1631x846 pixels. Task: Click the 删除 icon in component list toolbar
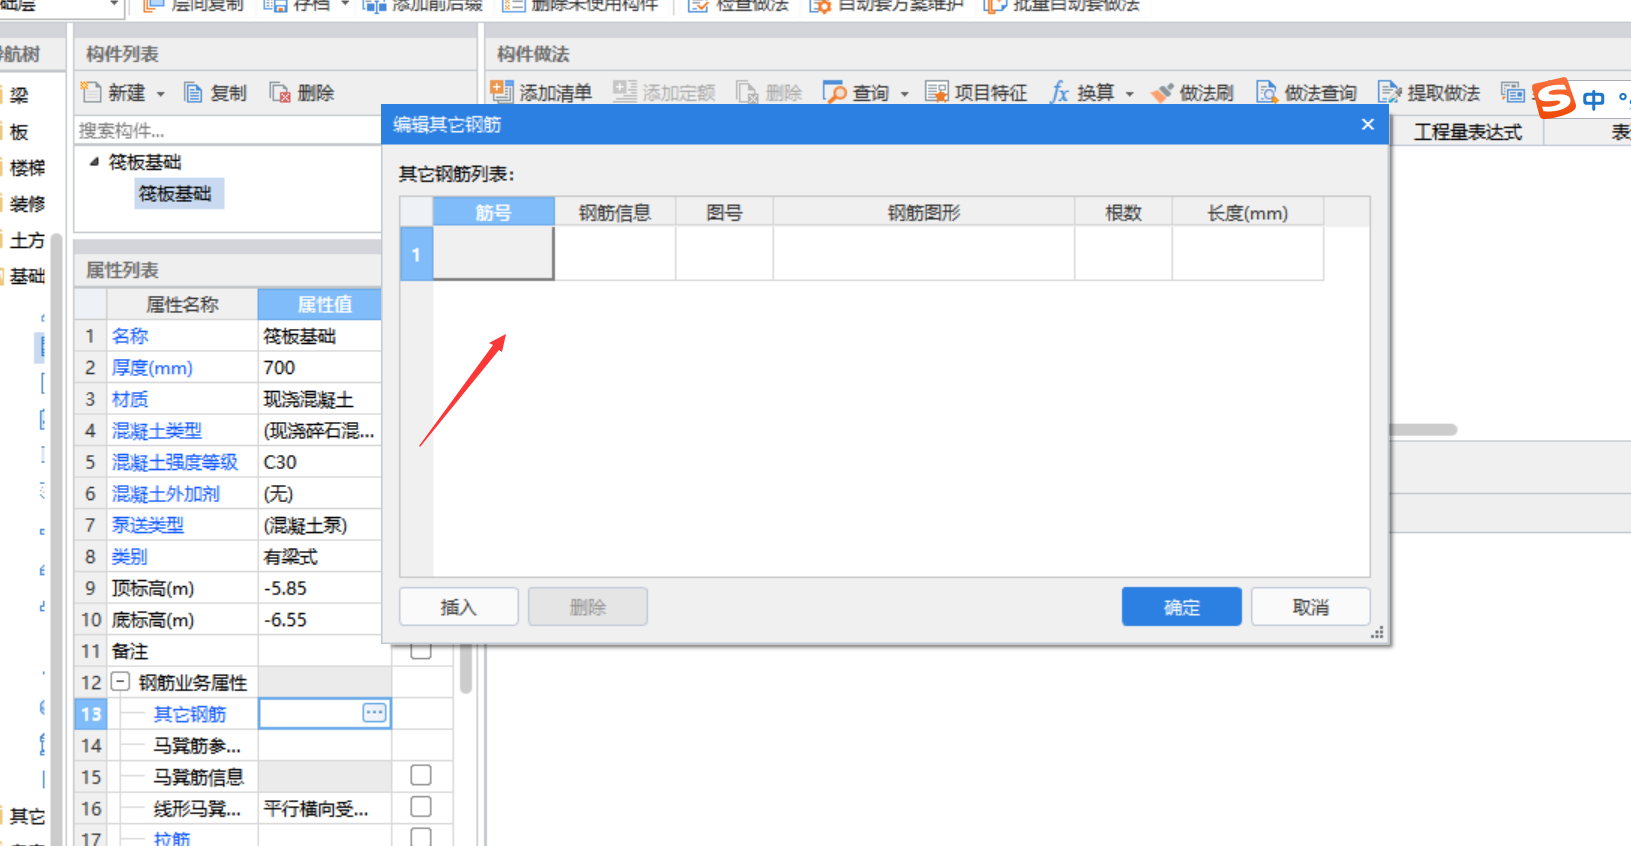coord(280,93)
